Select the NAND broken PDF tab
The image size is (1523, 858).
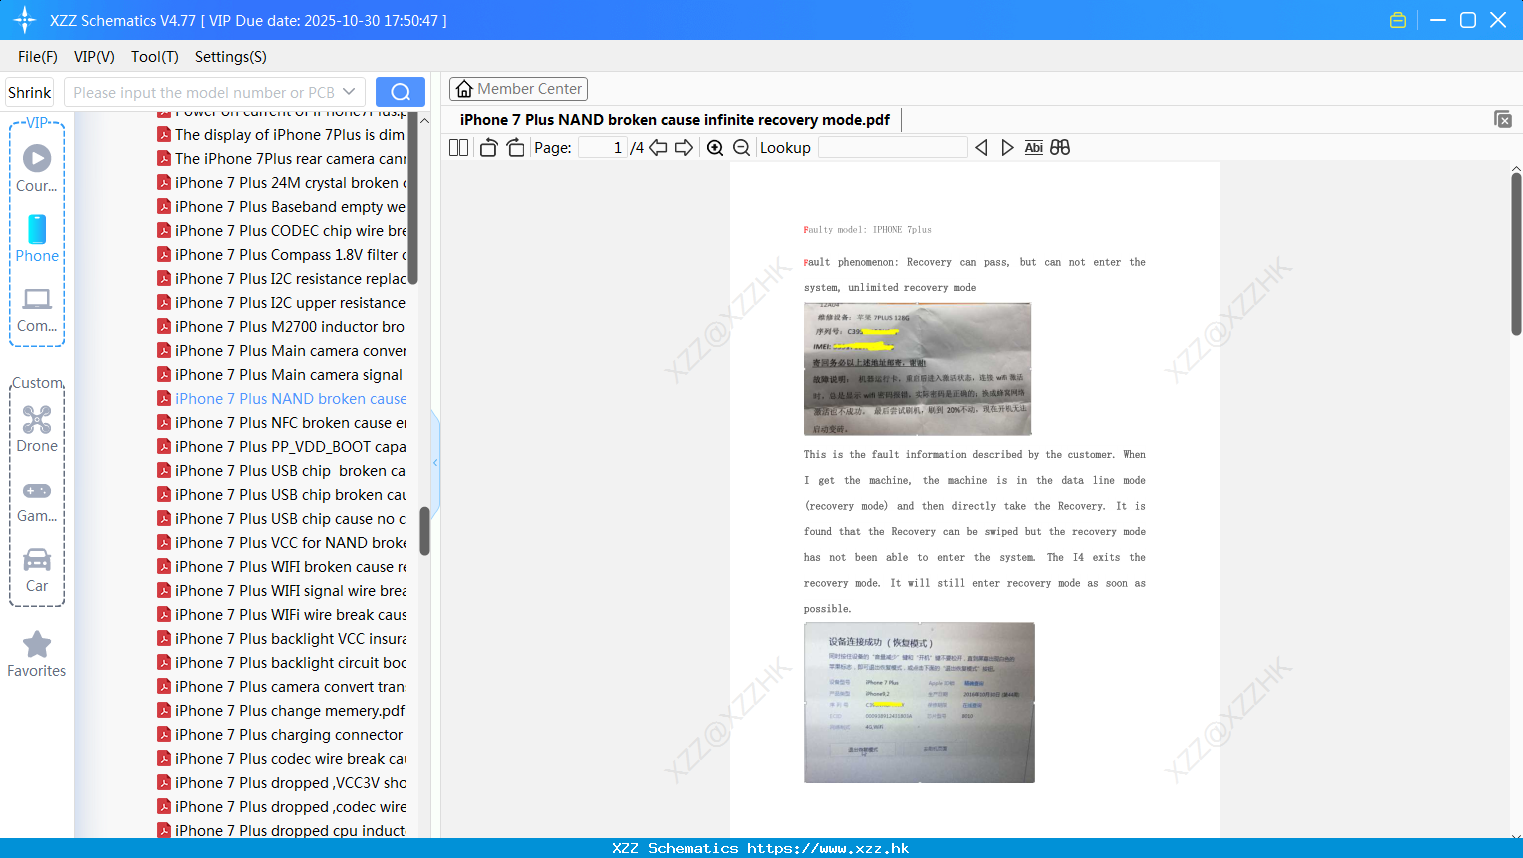[x=675, y=119]
